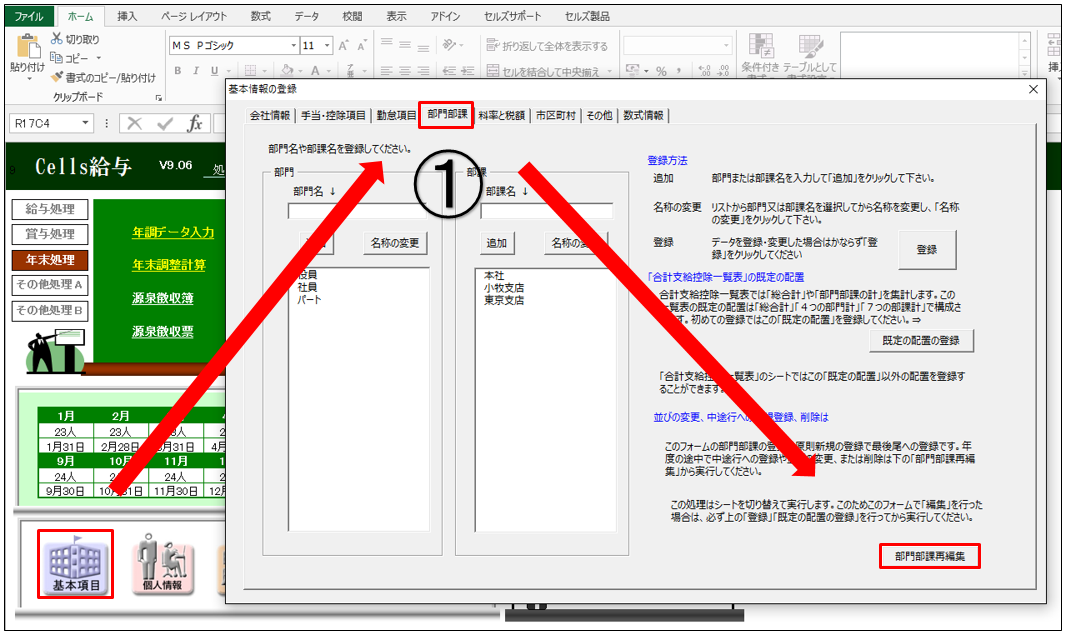Click the increase indent icon
The height and width of the screenshot is (637, 1066).
[x=468, y=71]
